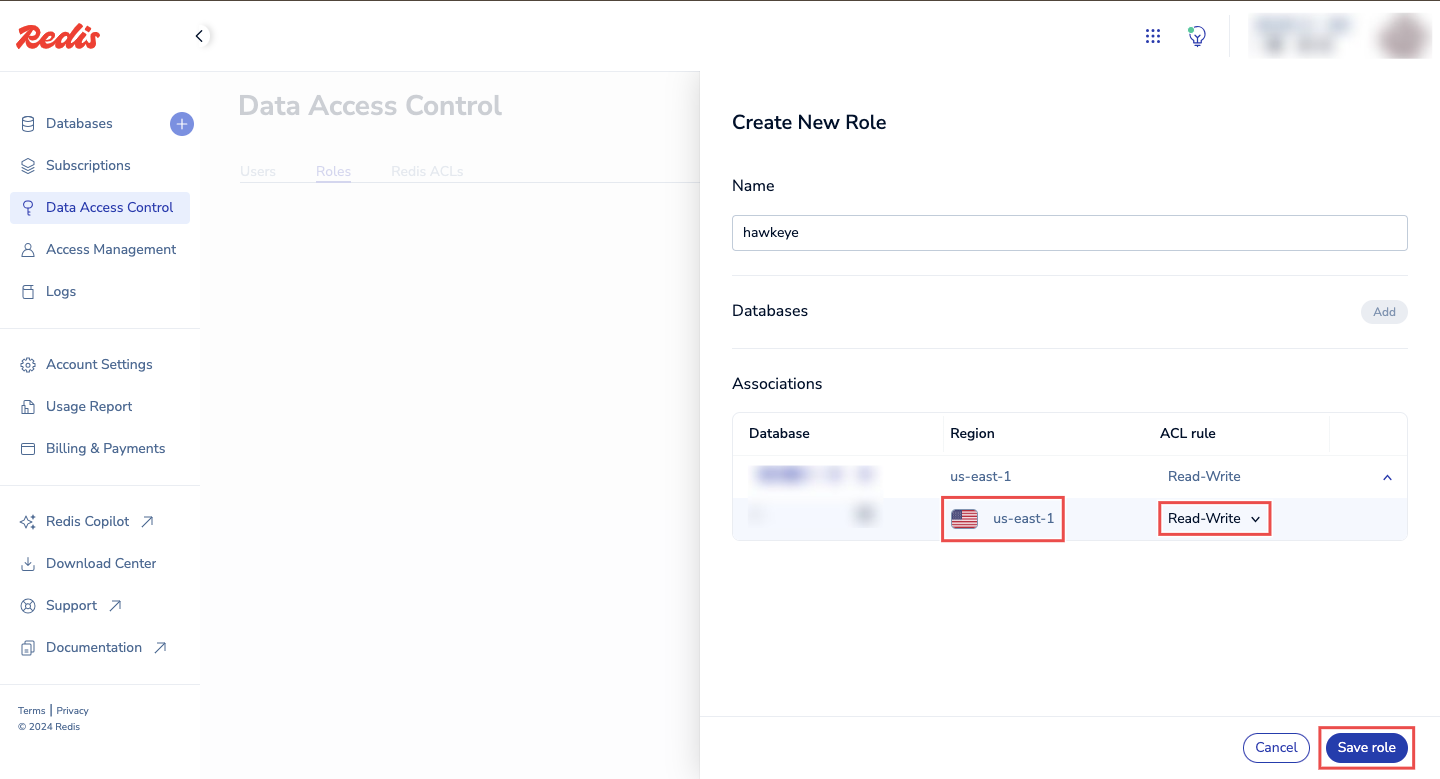Click the Redis logo
The height and width of the screenshot is (779, 1440).
(x=57, y=36)
